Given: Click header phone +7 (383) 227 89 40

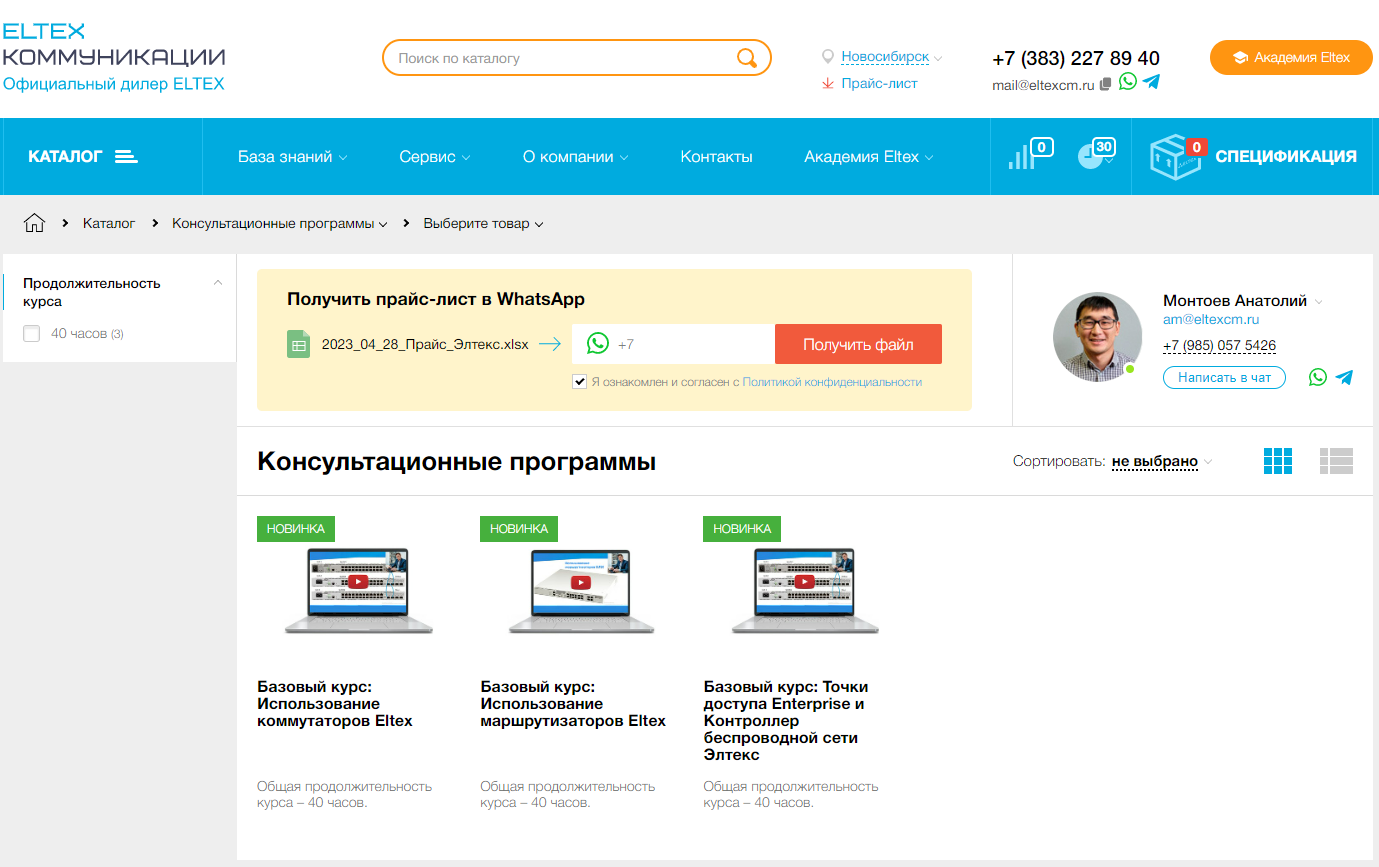Looking at the screenshot, I should point(1076,58).
